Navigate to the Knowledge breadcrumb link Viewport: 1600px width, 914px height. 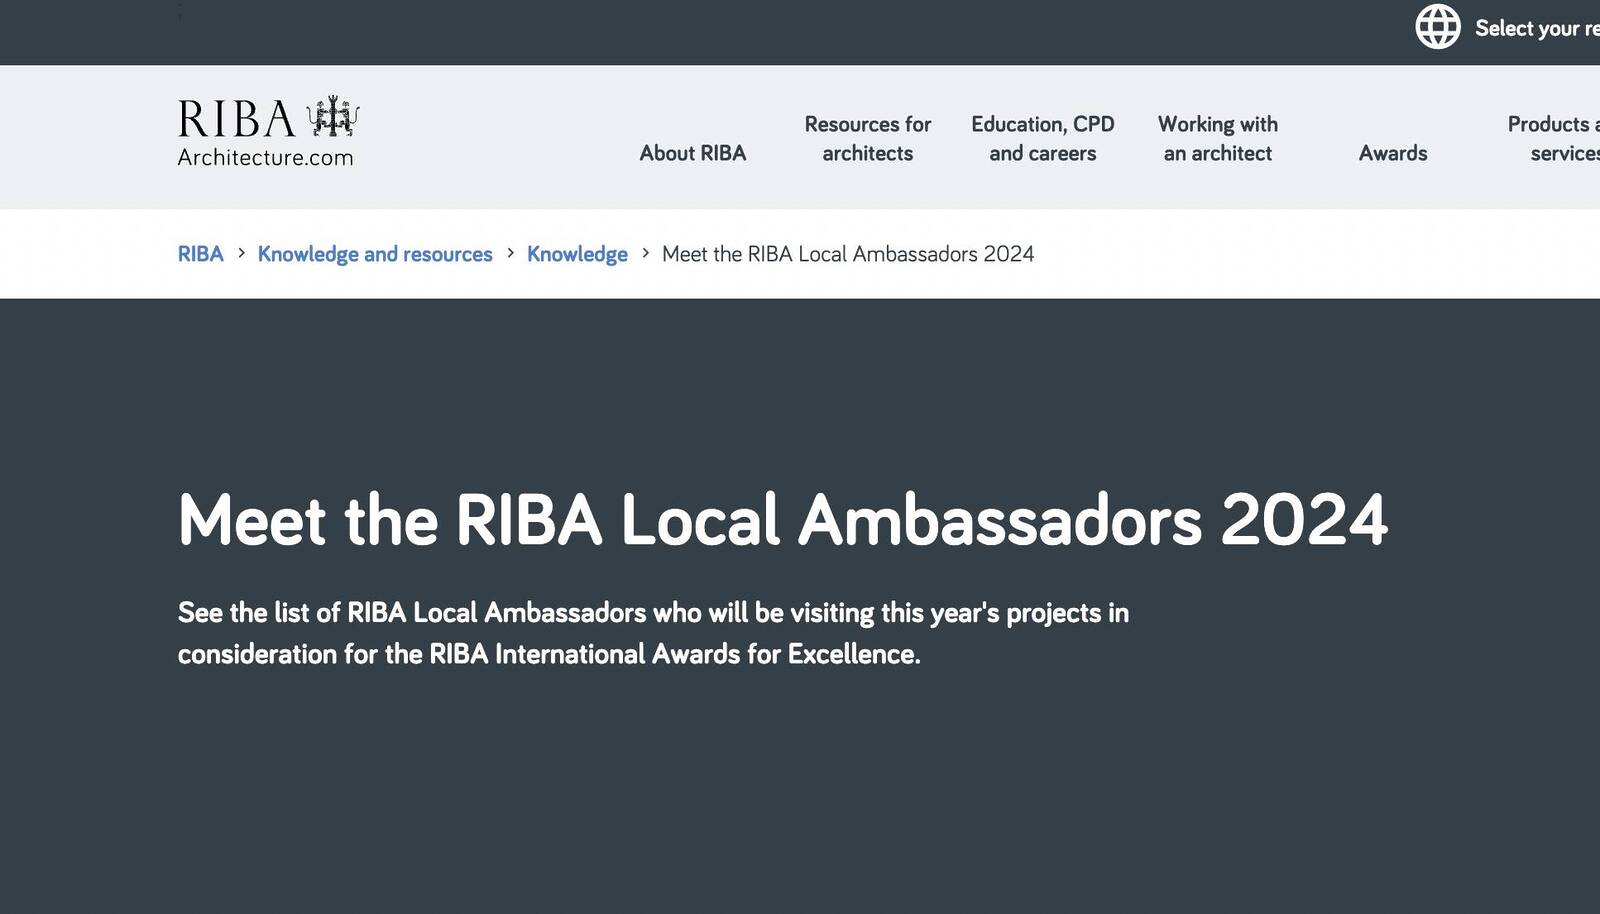[577, 254]
